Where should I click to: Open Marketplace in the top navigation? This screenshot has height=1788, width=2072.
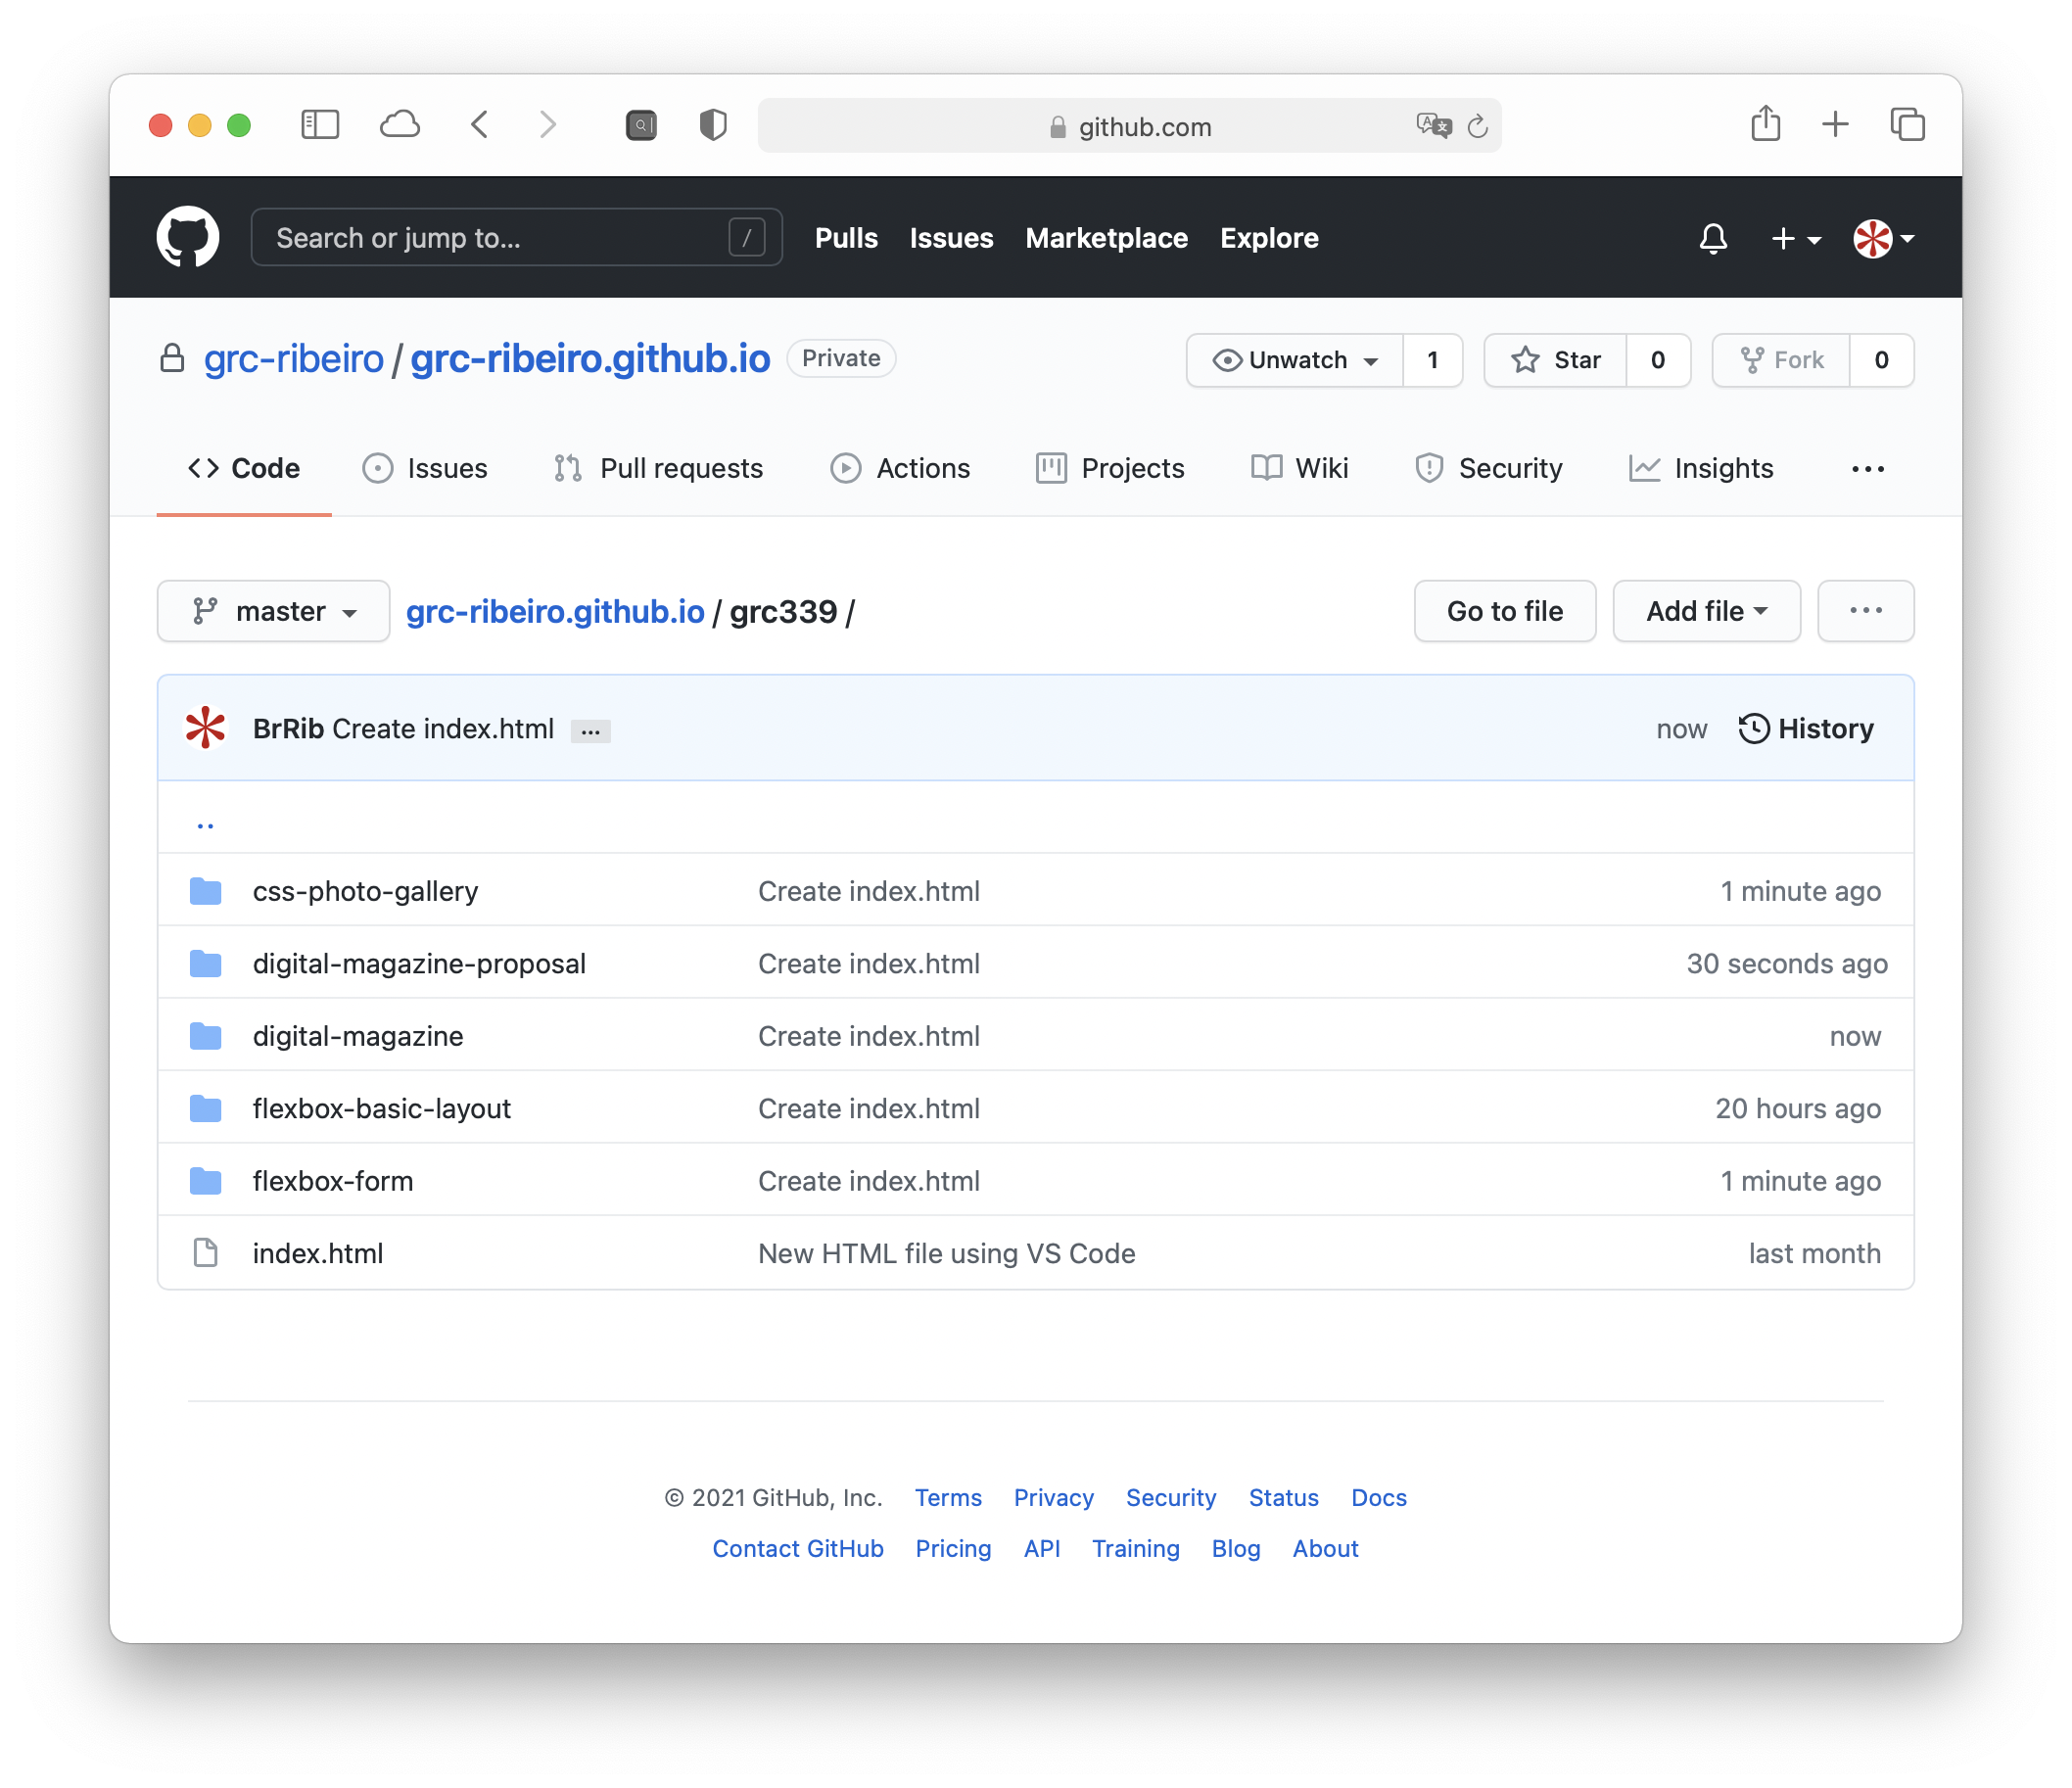pos(1106,238)
